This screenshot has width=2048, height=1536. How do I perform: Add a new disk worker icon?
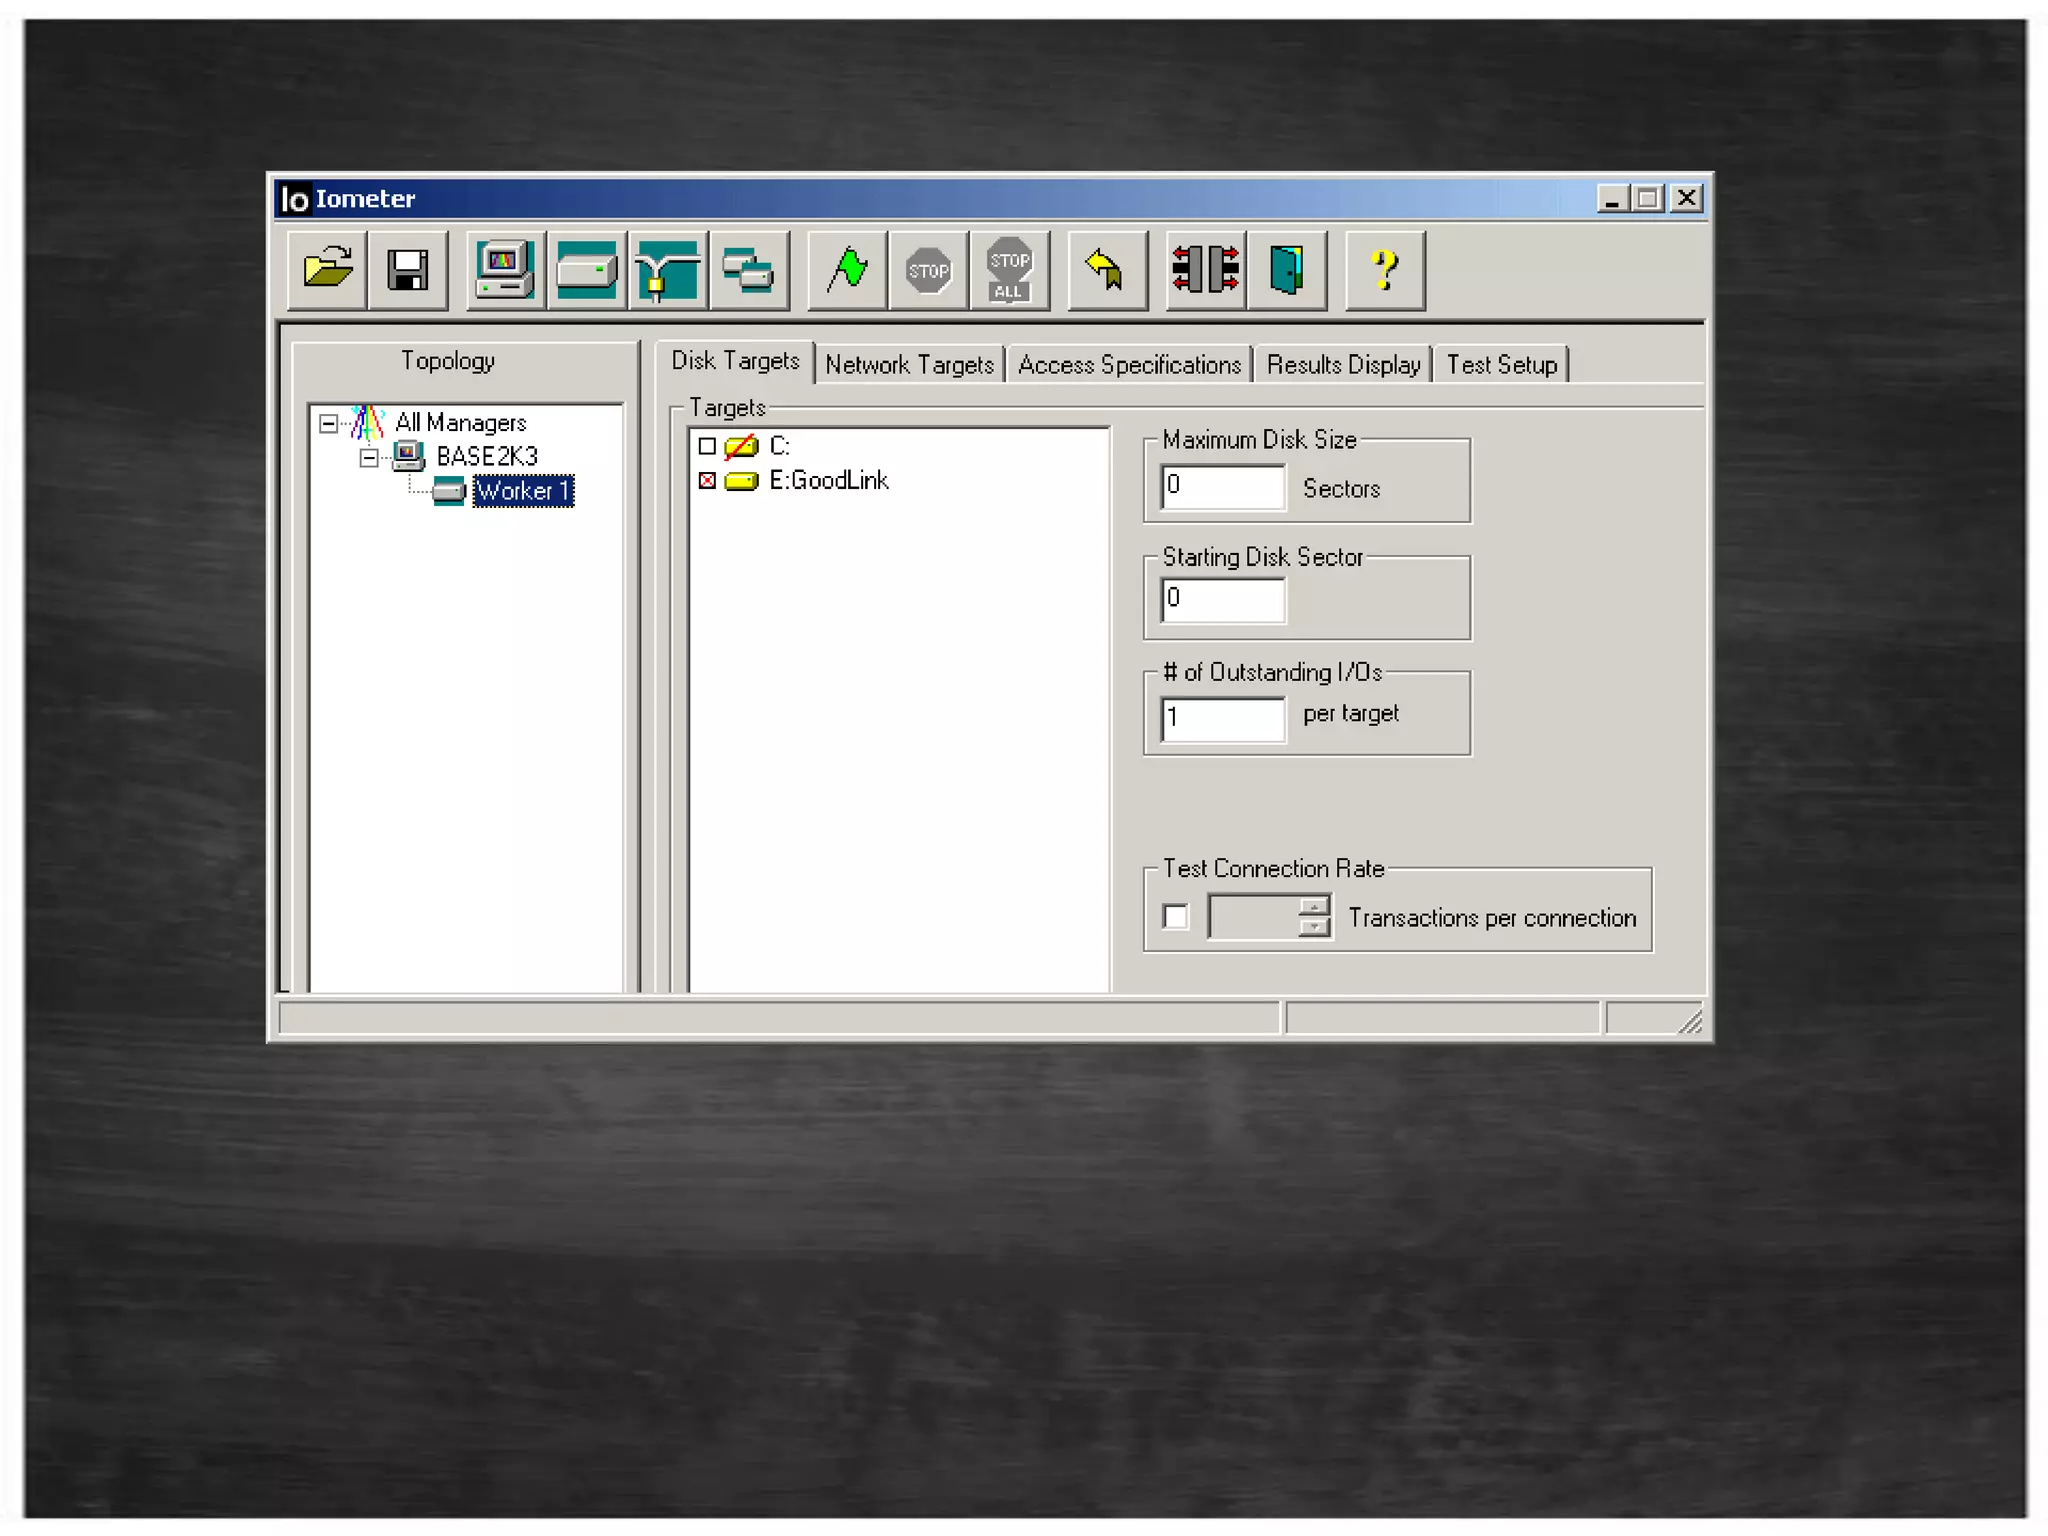tap(587, 270)
